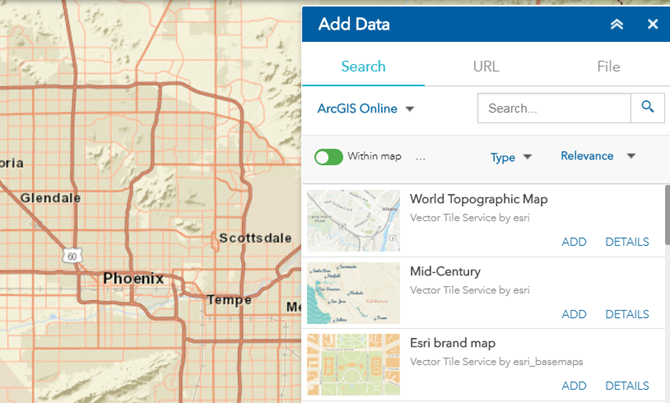Viewport: 670px width, 403px height.
Task: Click the Mid-Century map thumbnail
Action: click(354, 292)
